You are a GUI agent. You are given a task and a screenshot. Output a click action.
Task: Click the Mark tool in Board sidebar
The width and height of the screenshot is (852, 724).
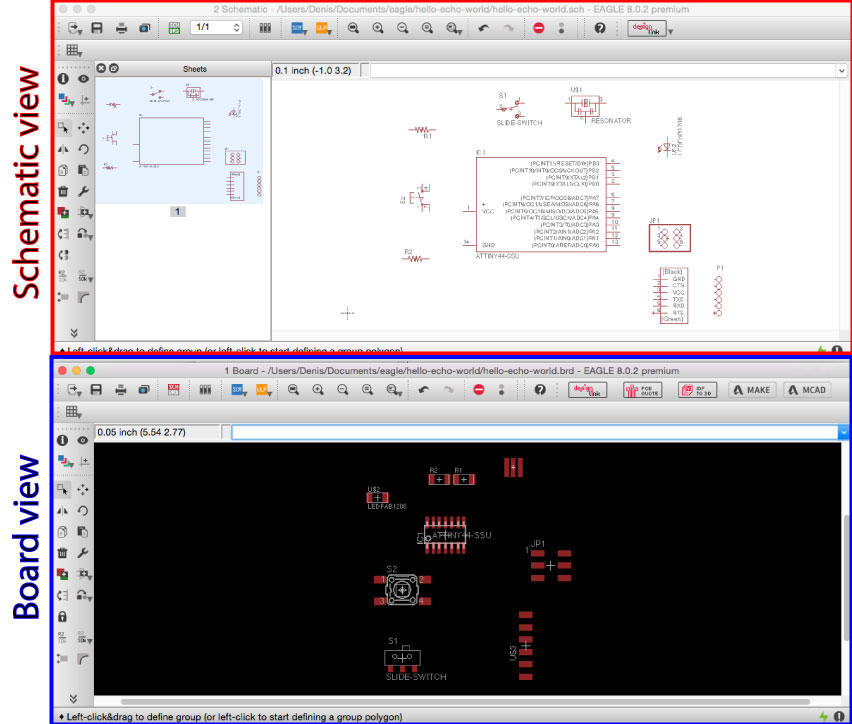coord(84,461)
